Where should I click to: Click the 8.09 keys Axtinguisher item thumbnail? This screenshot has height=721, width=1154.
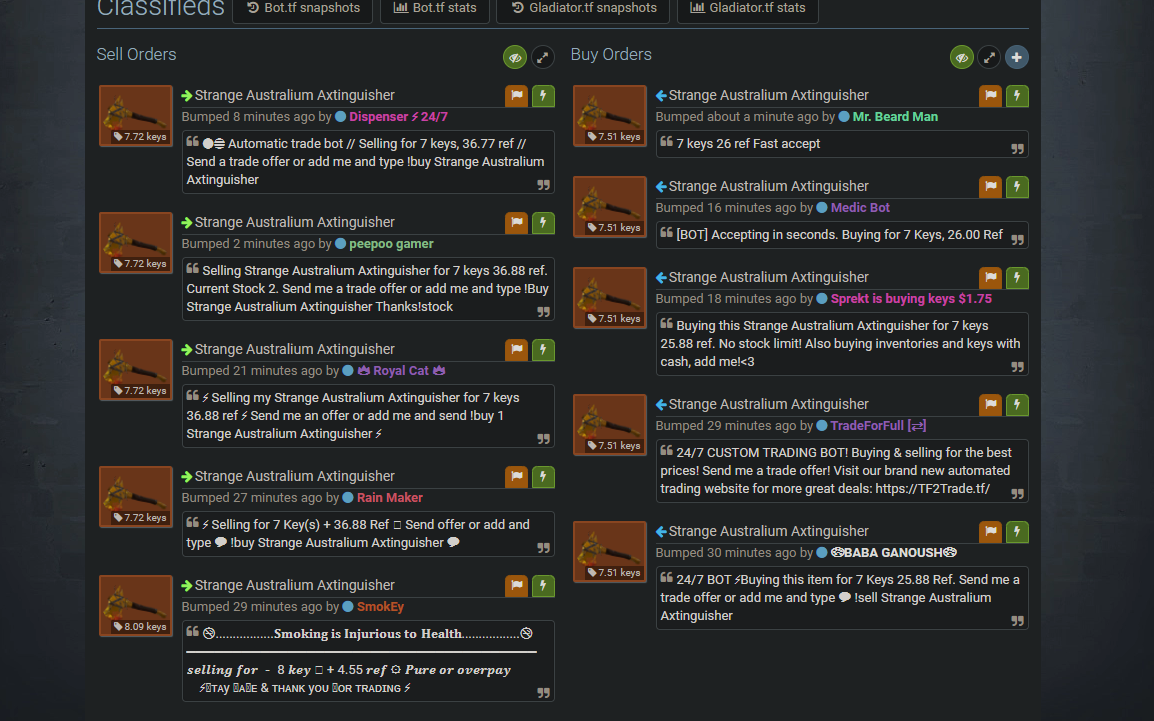[136, 606]
